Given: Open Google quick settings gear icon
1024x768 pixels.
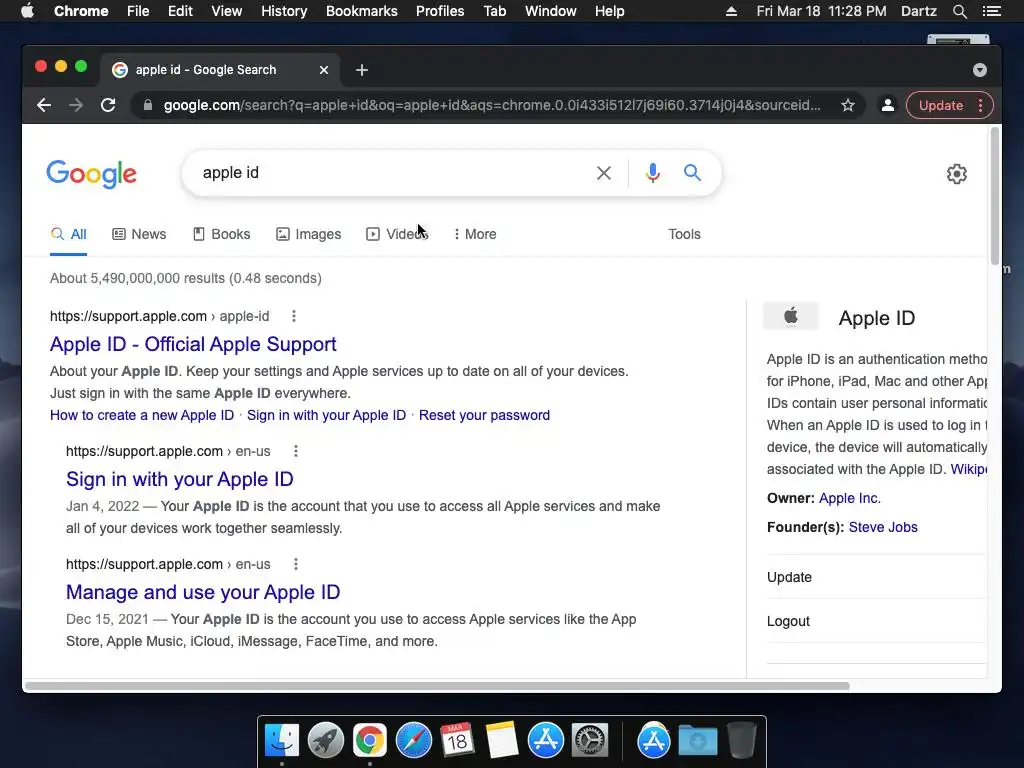Looking at the screenshot, I should (x=957, y=174).
